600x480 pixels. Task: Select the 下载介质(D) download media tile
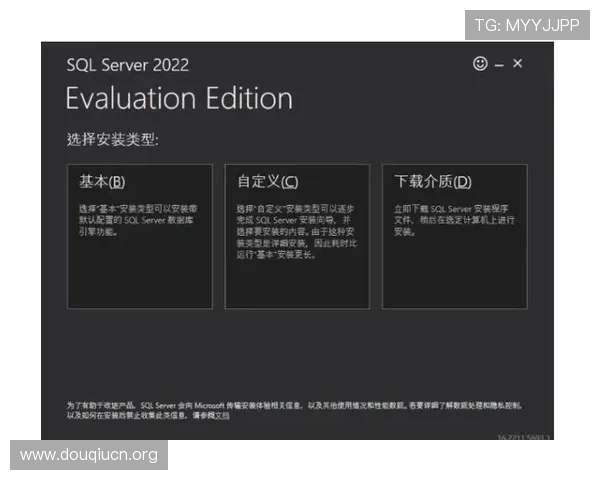click(455, 237)
